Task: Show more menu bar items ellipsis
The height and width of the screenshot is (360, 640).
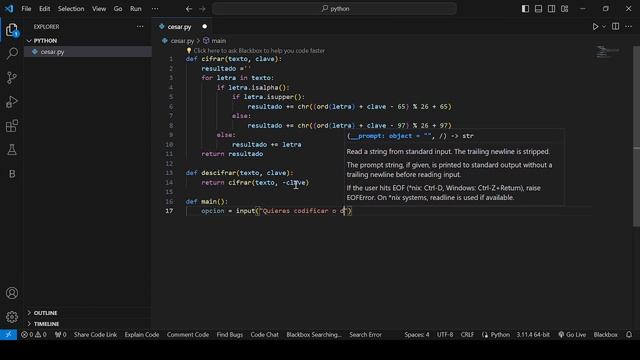Action: [155, 9]
